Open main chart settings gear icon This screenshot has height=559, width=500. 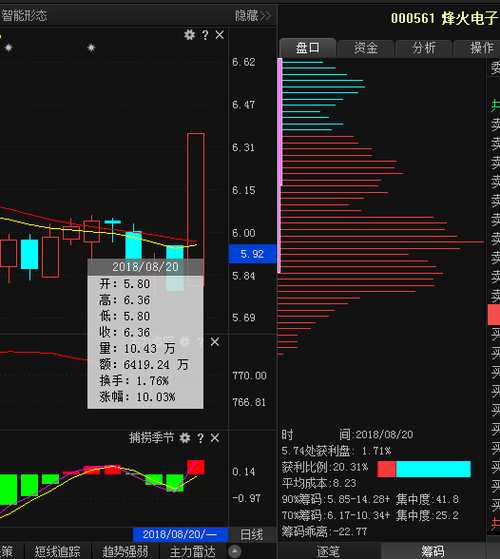pos(189,35)
